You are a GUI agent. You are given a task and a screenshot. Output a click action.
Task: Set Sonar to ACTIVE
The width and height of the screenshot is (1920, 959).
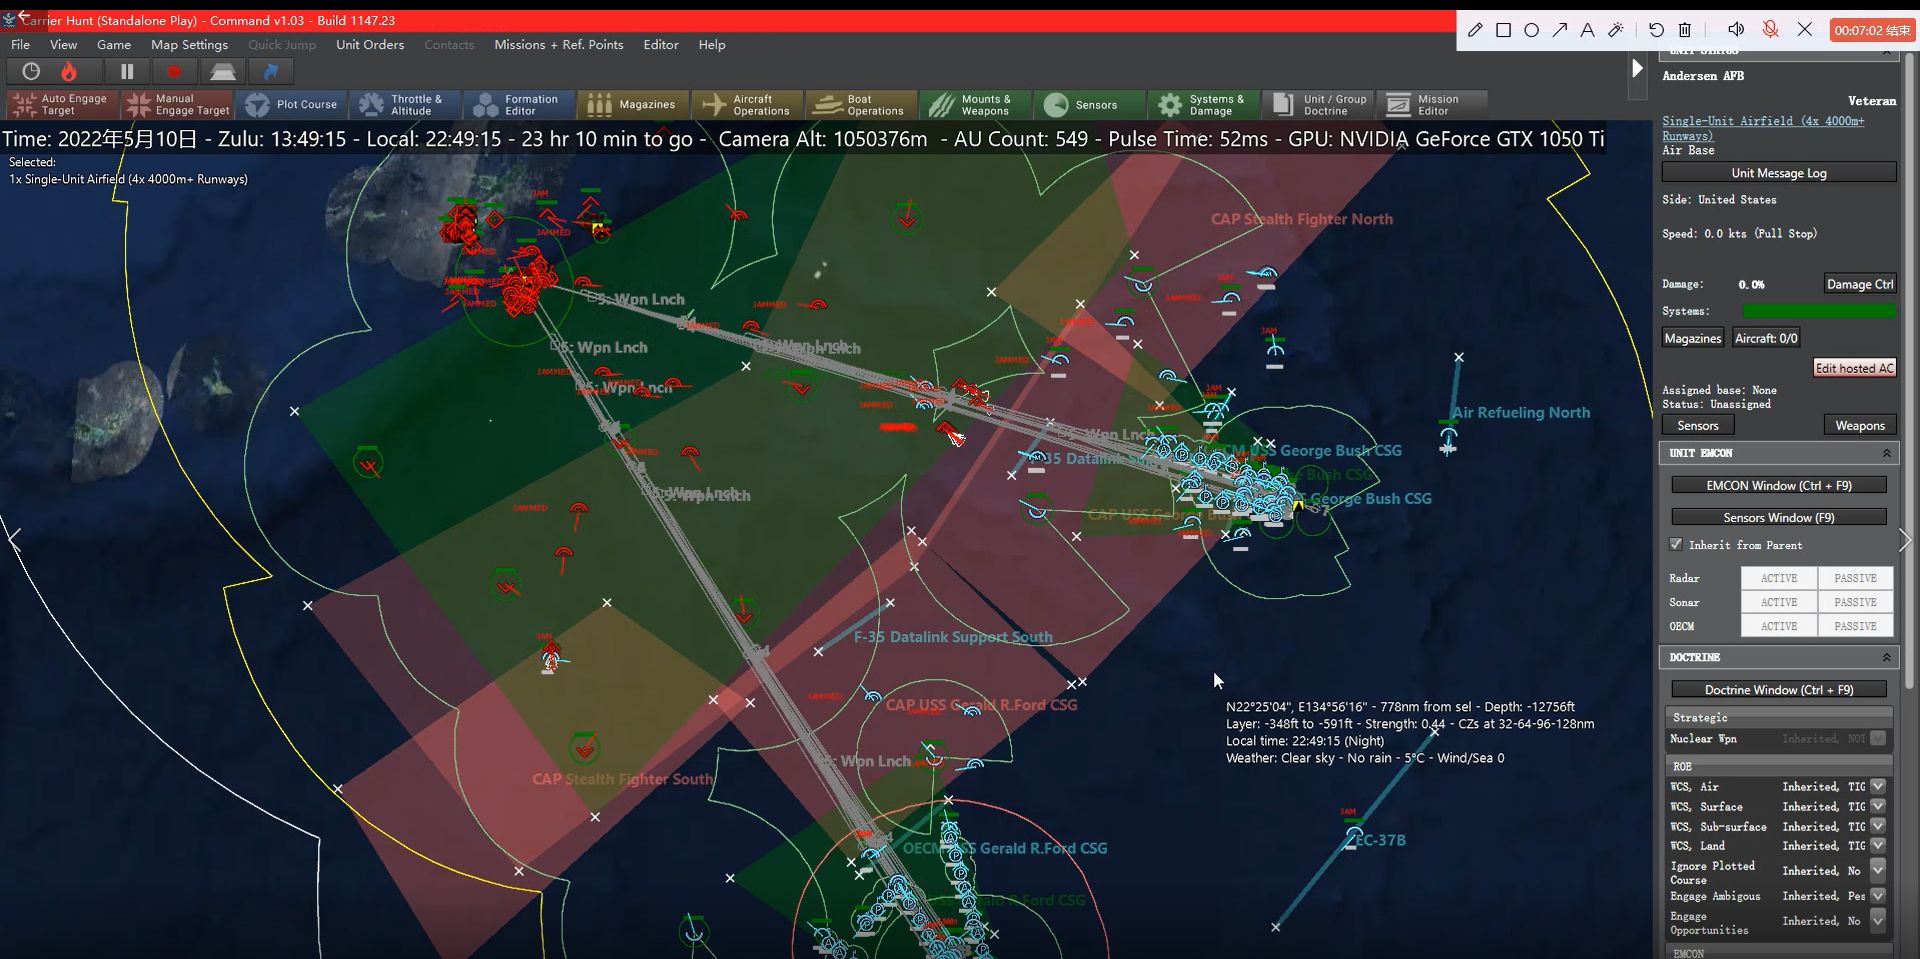(x=1779, y=602)
